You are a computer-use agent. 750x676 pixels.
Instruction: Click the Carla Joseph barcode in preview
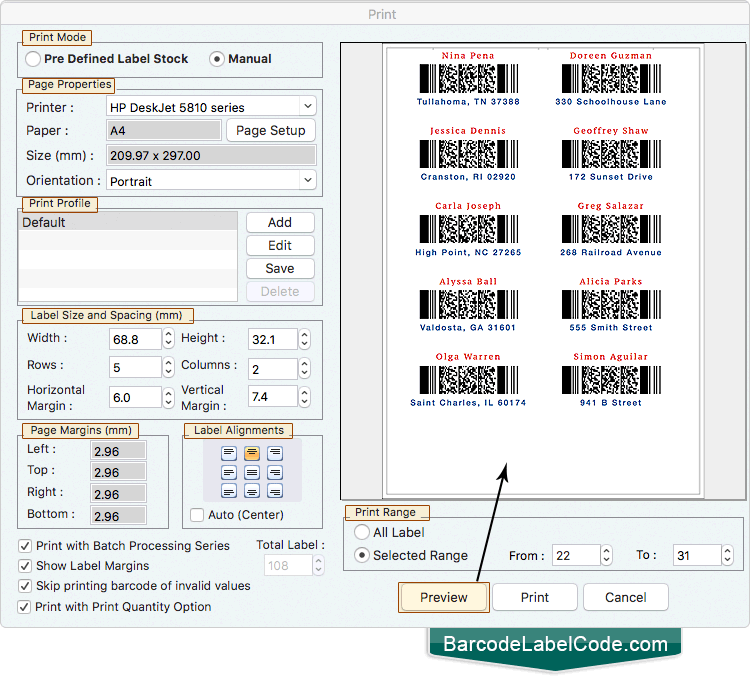pyautogui.click(x=469, y=229)
